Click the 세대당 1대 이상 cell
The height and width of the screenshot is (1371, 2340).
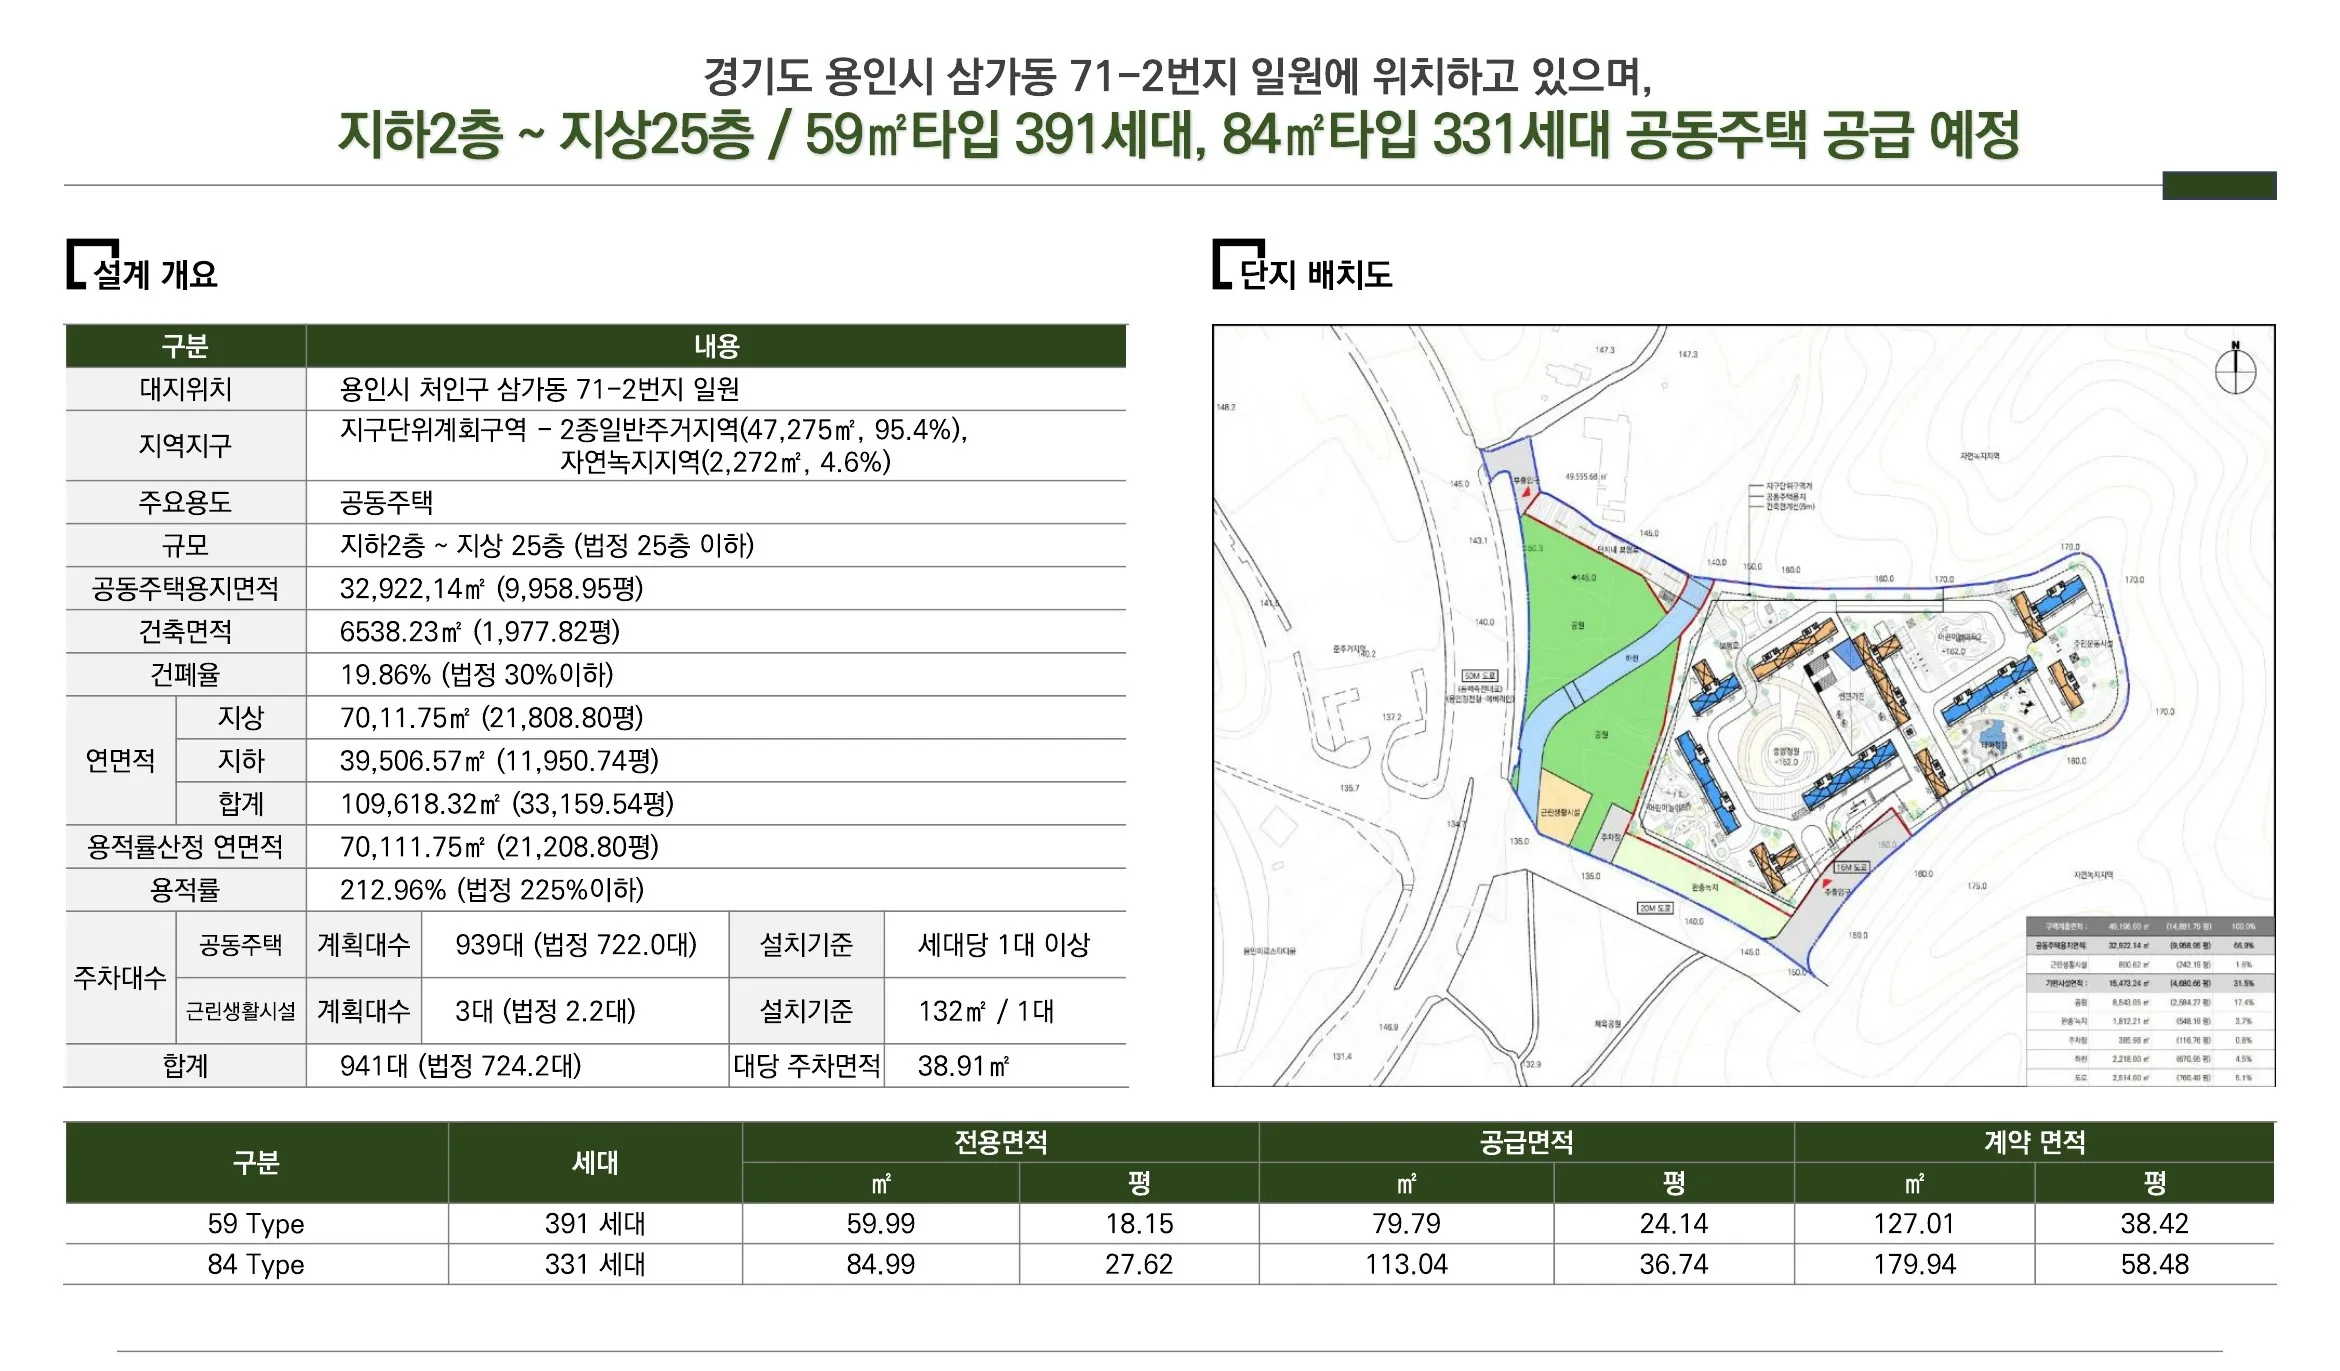point(1004,944)
